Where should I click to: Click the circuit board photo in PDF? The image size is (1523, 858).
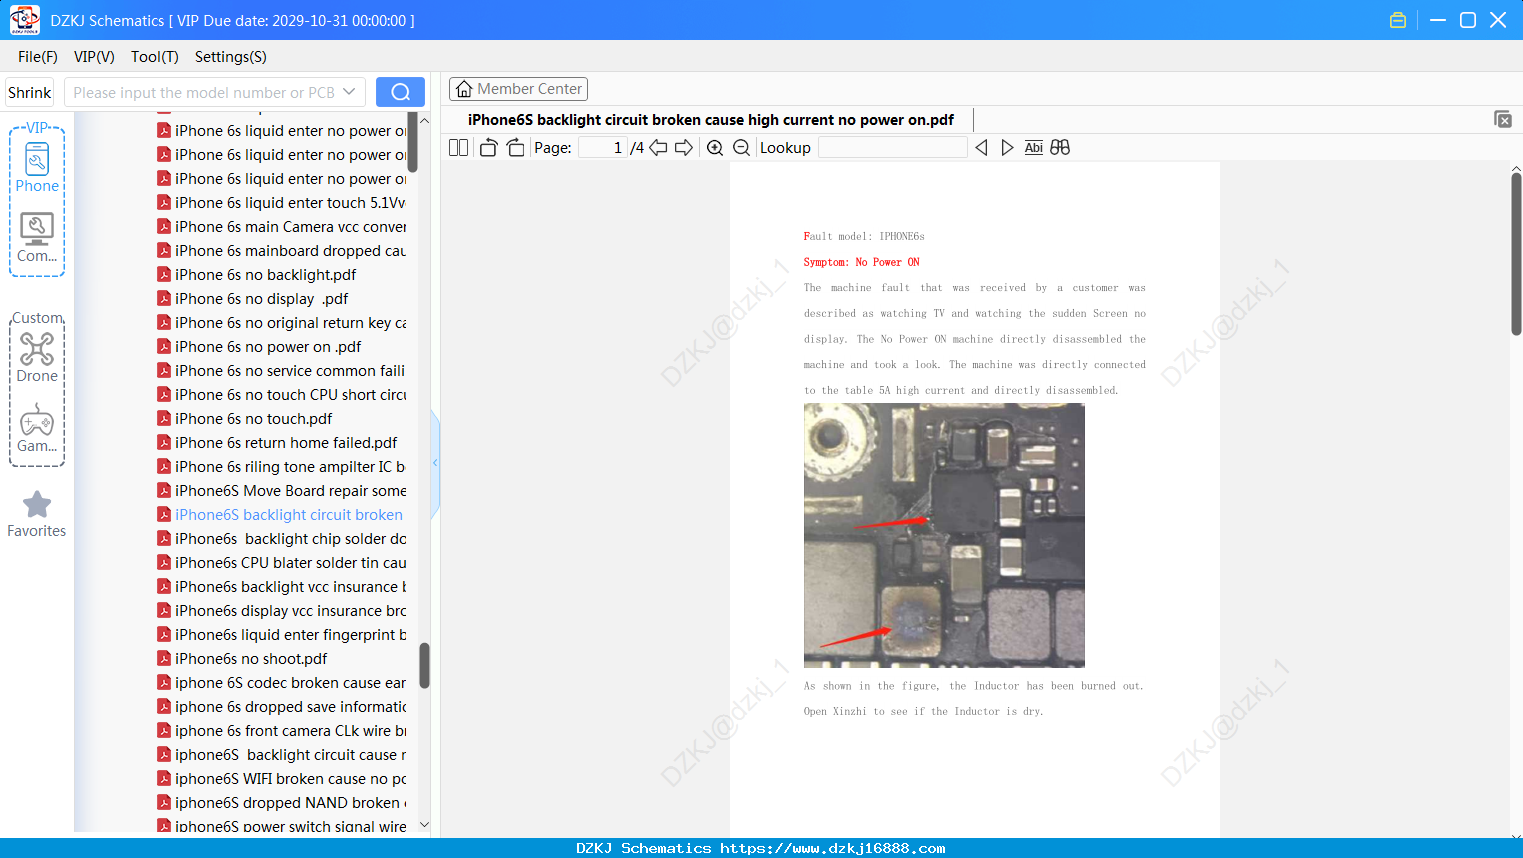944,535
